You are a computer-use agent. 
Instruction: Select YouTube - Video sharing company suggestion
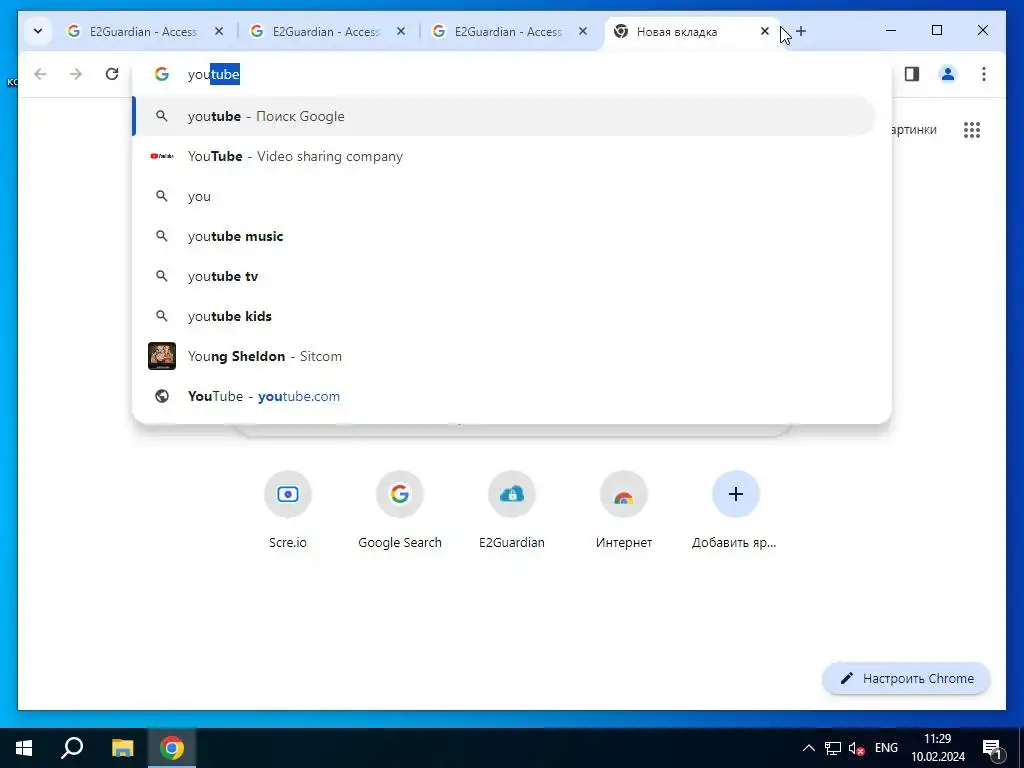pyautogui.click(x=504, y=156)
